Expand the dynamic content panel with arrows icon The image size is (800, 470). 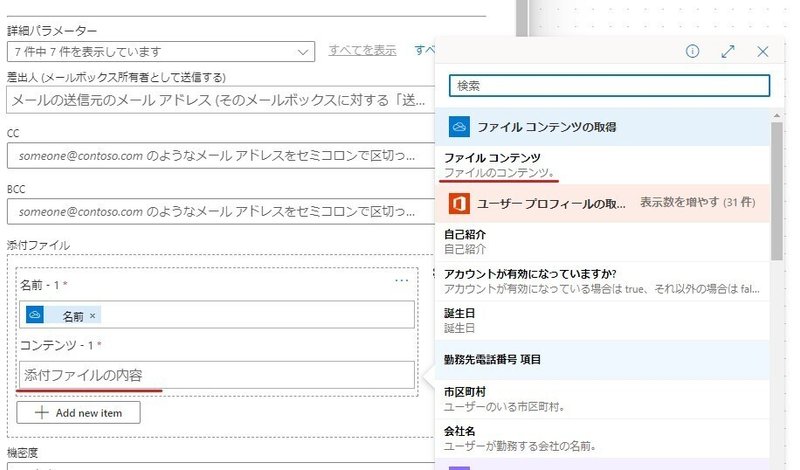click(728, 51)
